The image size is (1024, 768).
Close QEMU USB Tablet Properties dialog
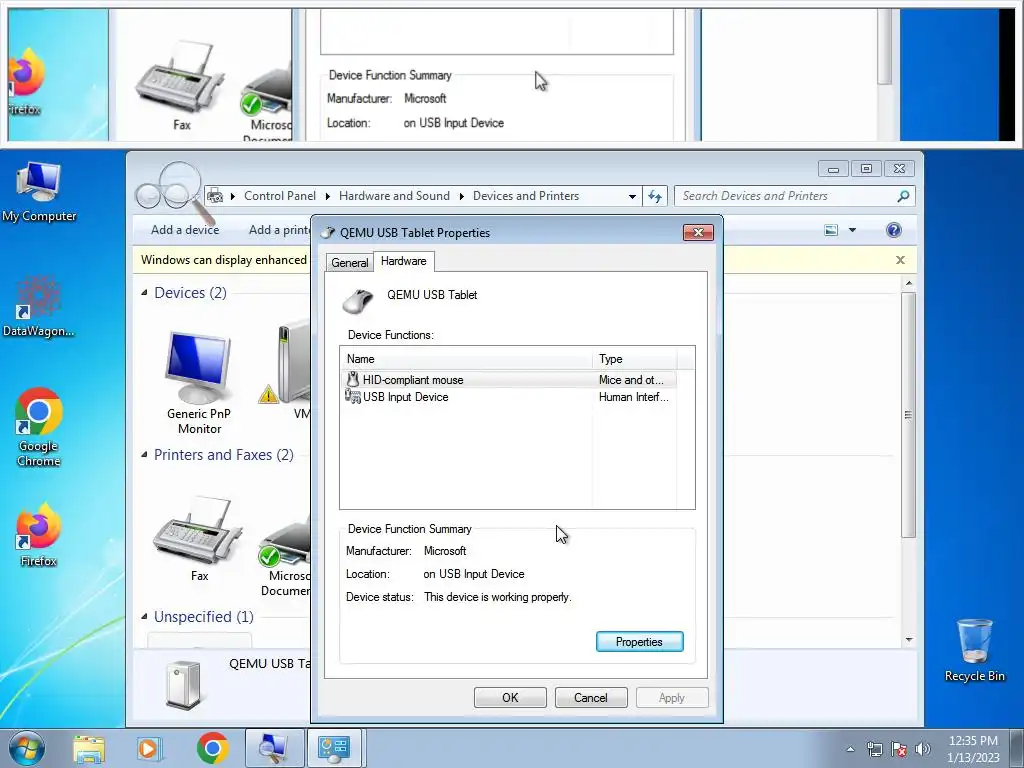point(698,232)
